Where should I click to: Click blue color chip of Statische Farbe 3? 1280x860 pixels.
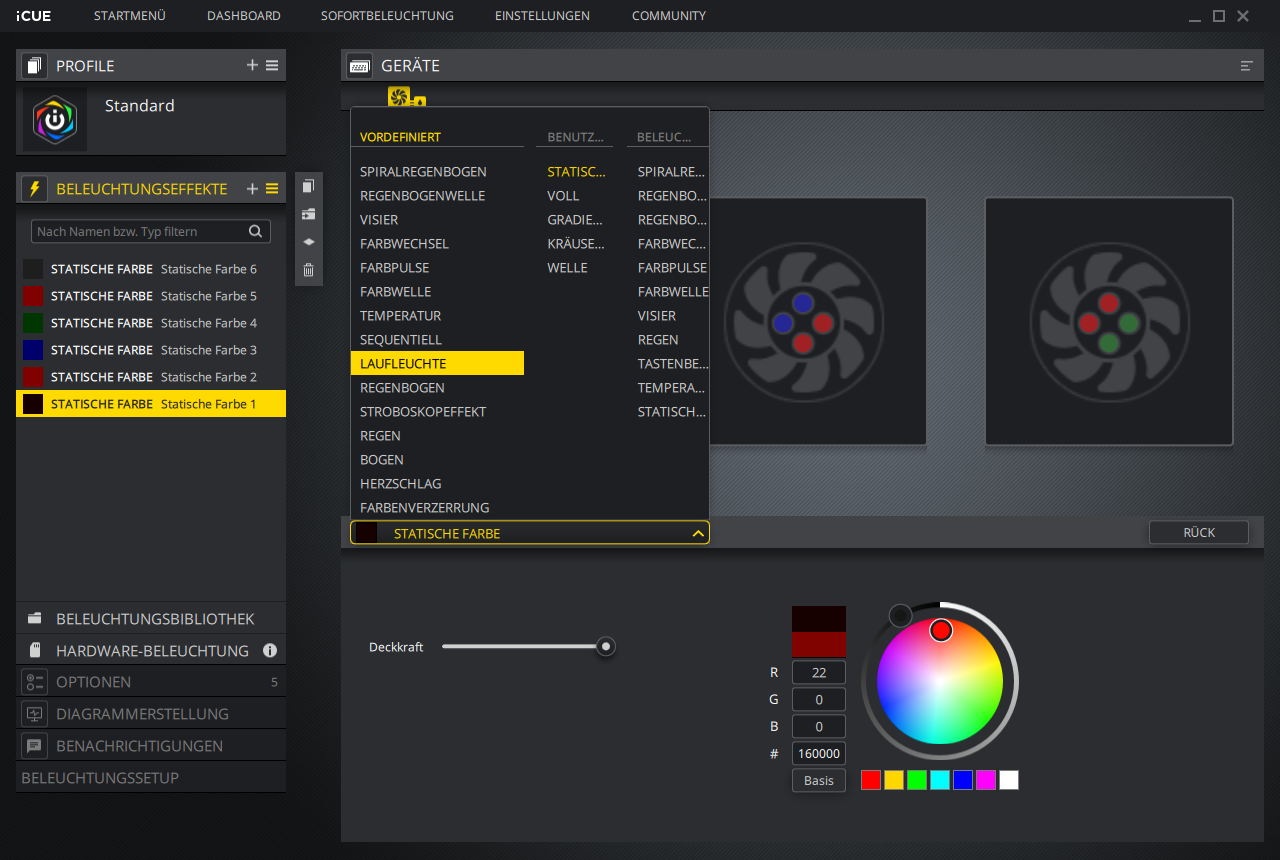click(33, 350)
